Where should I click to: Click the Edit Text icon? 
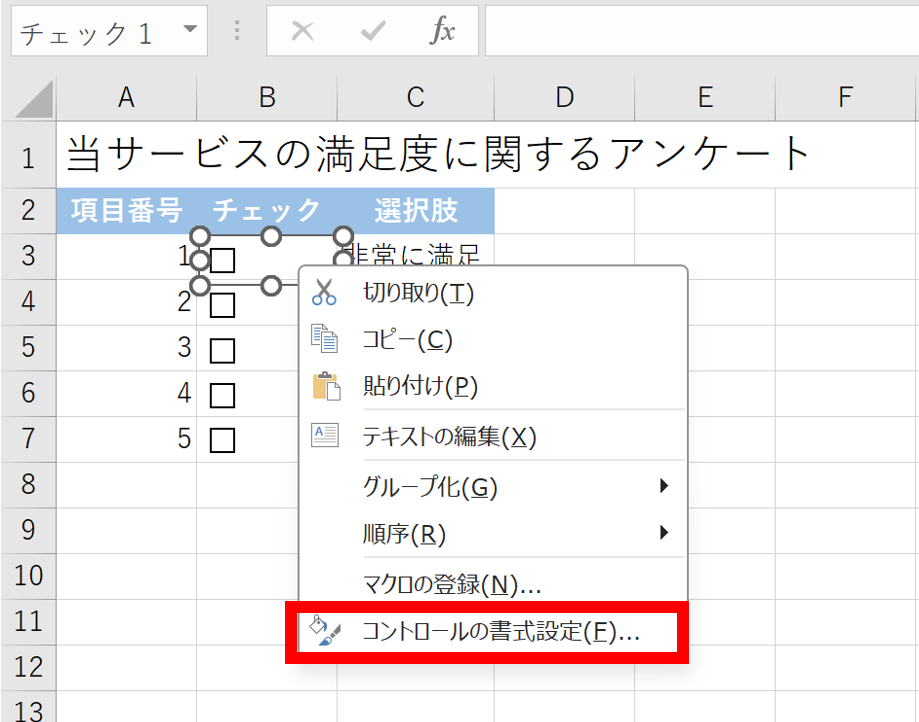point(325,436)
